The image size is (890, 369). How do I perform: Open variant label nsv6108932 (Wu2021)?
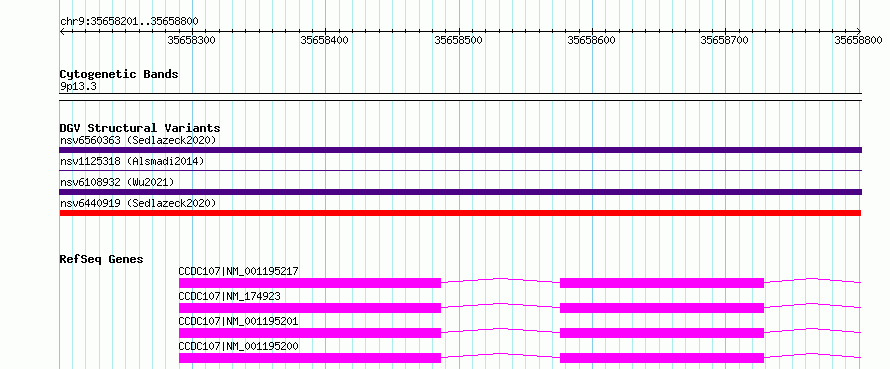click(117, 182)
